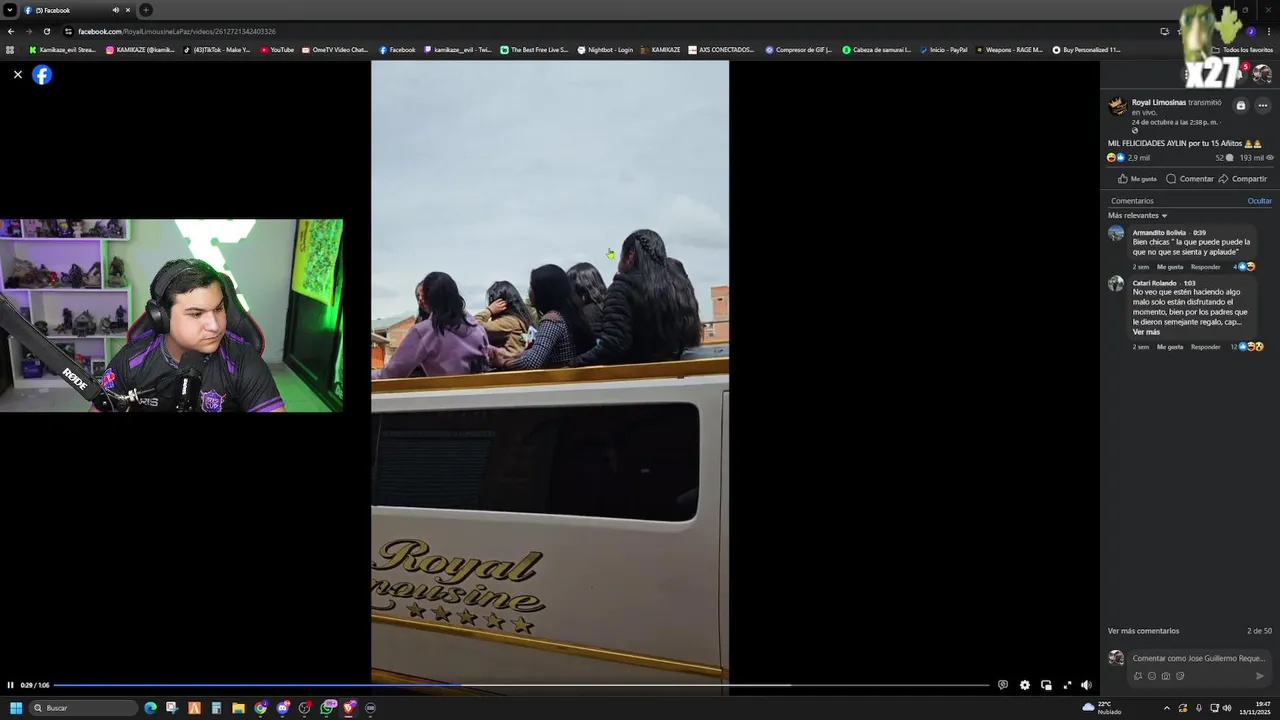Viewport: 1280px width, 720px height.
Task: Open the Windows Start menu
Action: pyautogui.click(x=16, y=708)
